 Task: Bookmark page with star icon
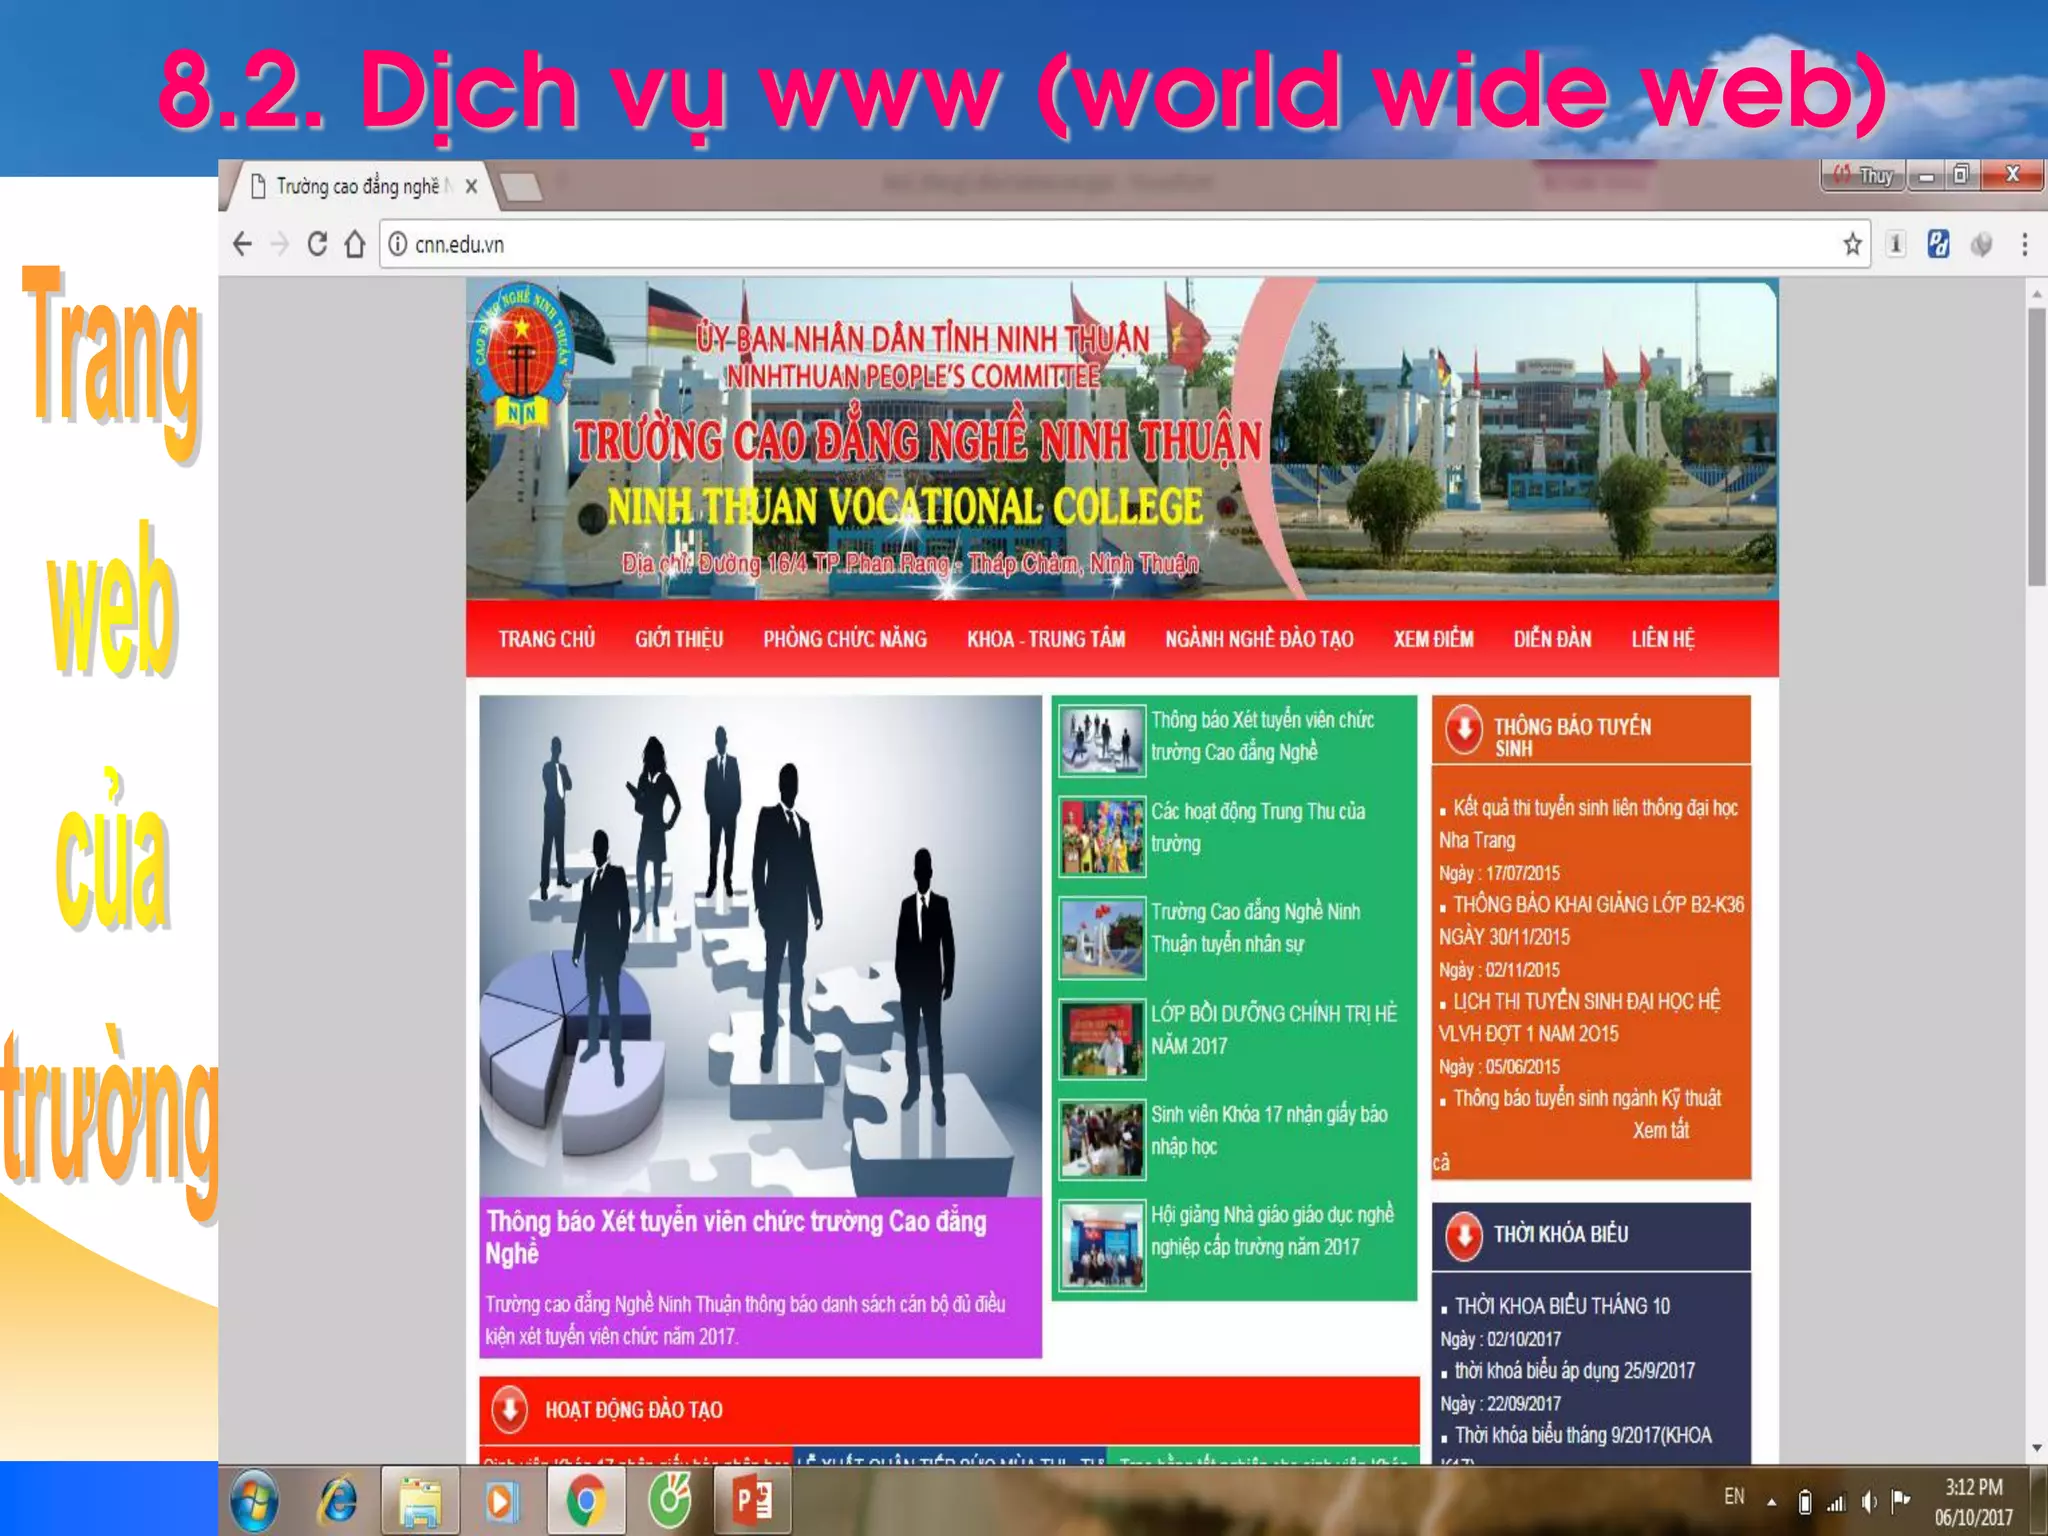1852,244
